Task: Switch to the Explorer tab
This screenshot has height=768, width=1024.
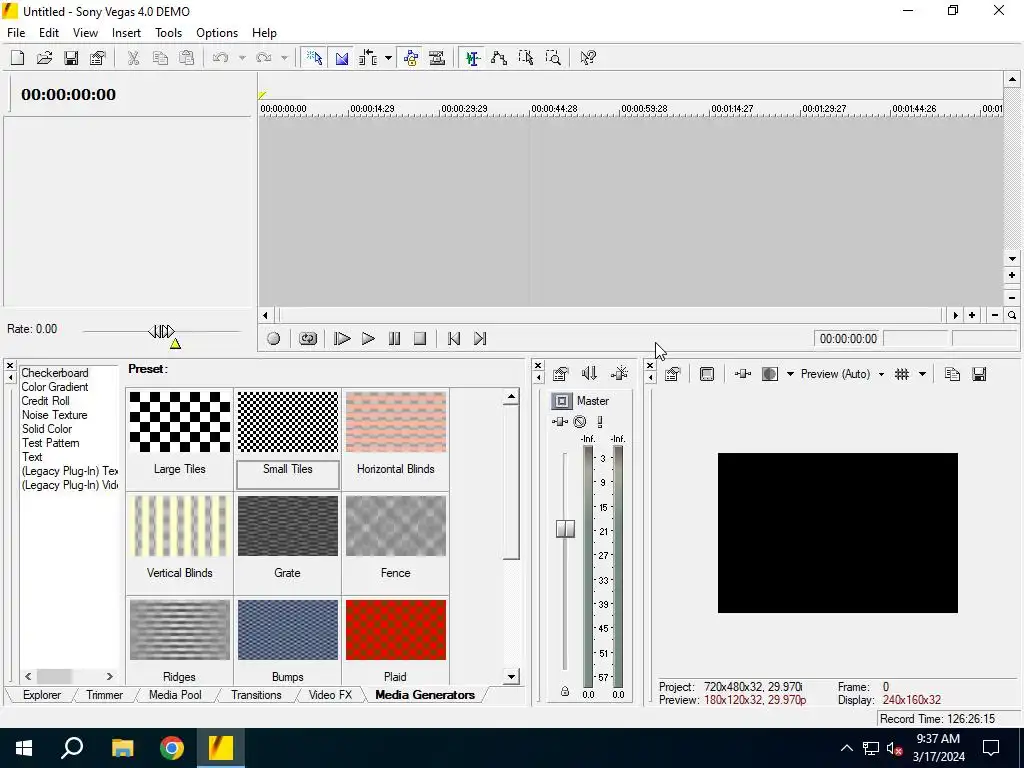Action: 42,695
